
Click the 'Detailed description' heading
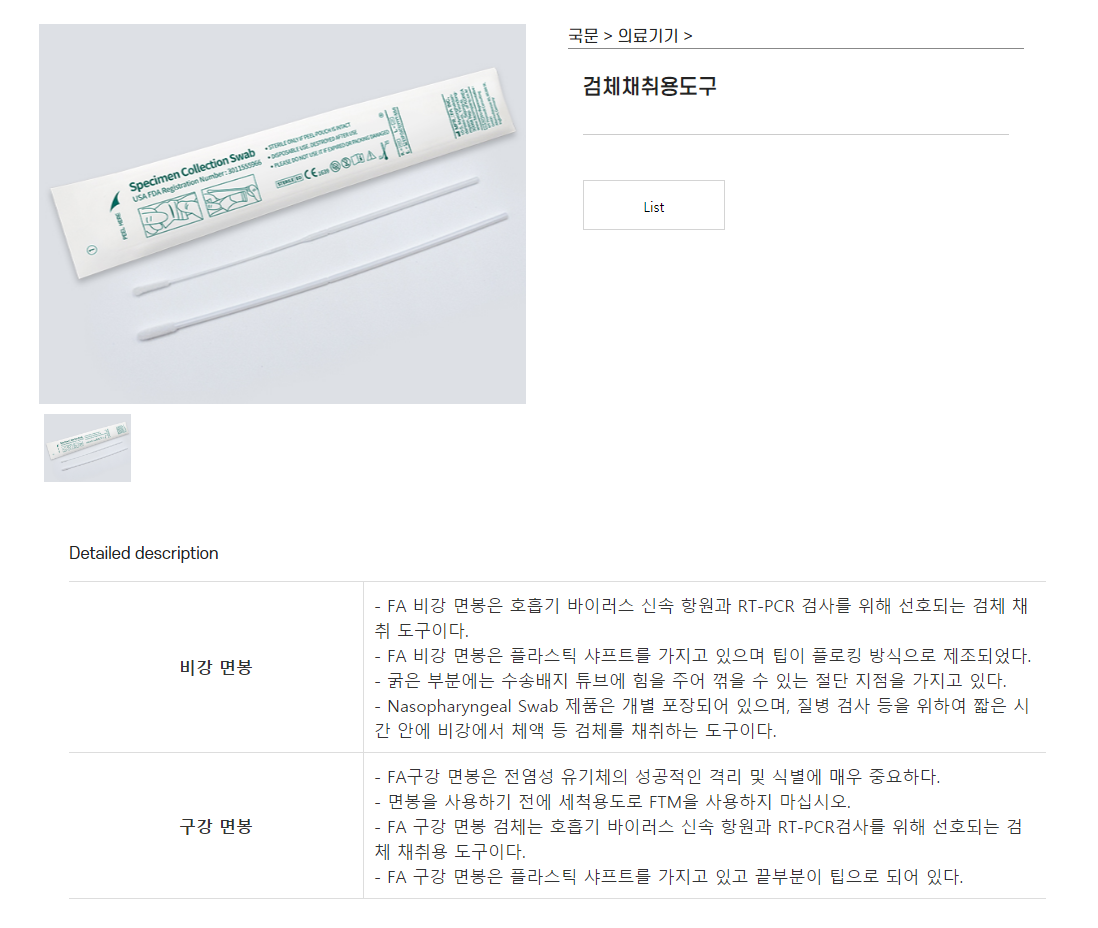click(x=144, y=553)
